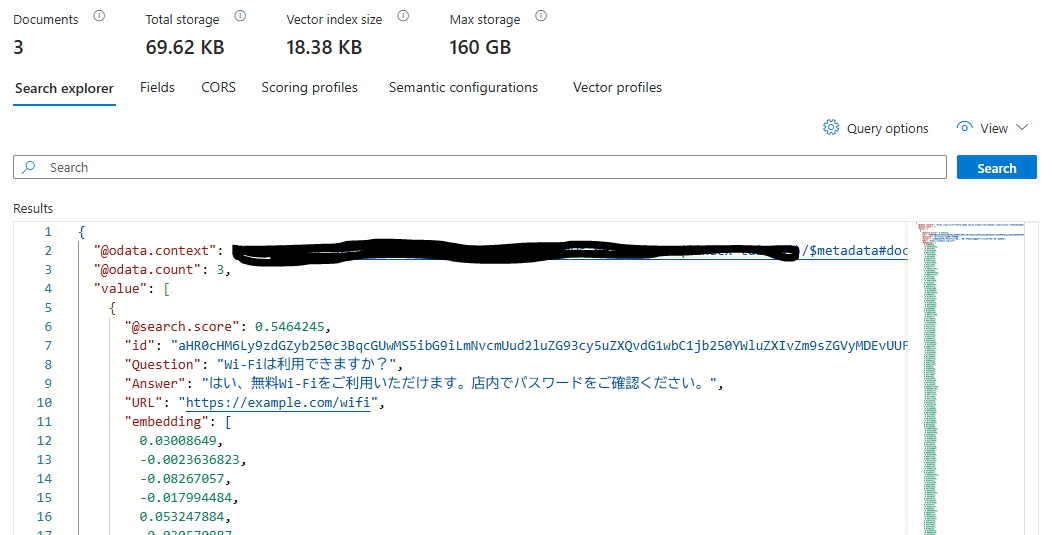This screenshot has width=1053, height=535.
Task: Click the eye icon next to View
Action: pos(964,127)
